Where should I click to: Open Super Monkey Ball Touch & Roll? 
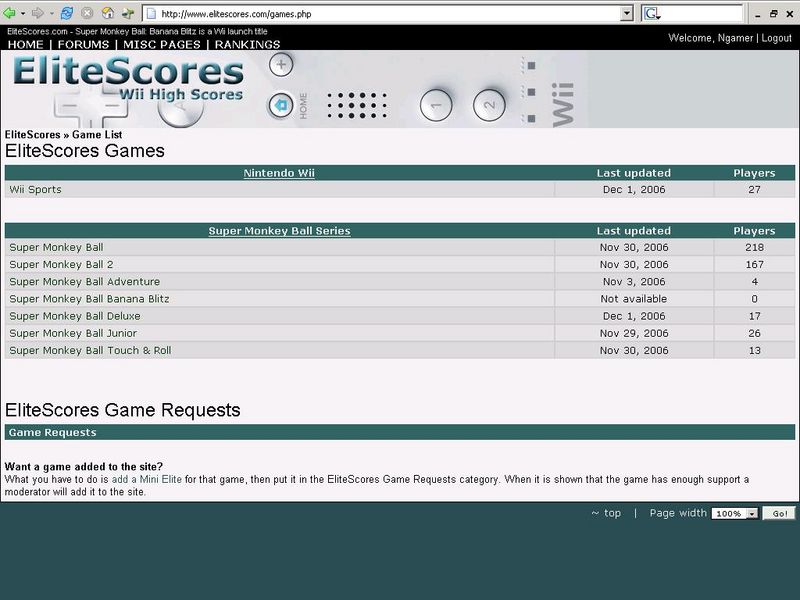pyautogui.click(x=90, y=351)
